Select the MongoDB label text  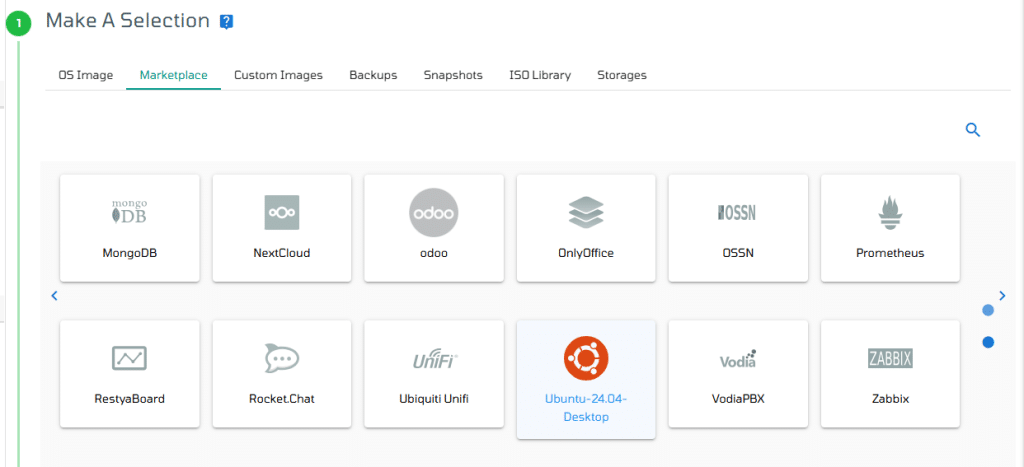tap(129, 253)
